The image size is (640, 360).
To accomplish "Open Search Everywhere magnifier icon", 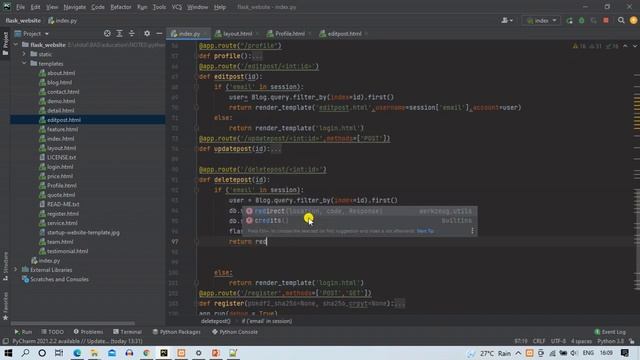I will click(621, 20).
